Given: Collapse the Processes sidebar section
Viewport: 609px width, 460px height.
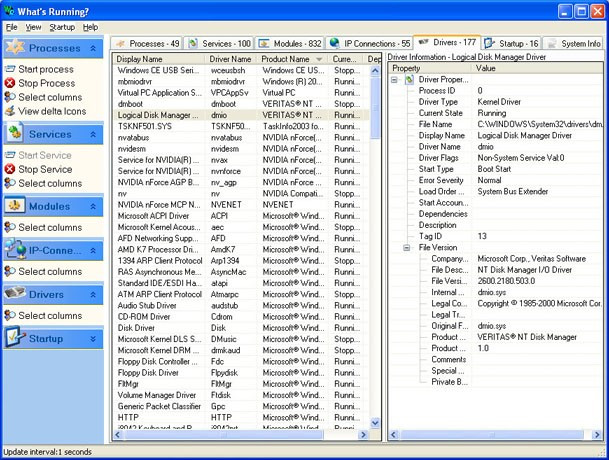Looking at the screenshot, I should tap(93, 48).
